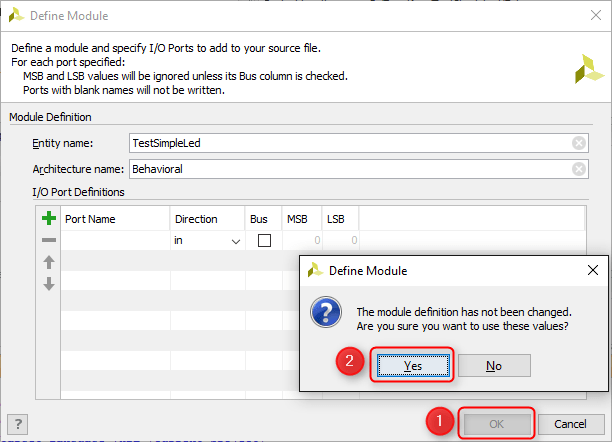Click the Port Name cell in first row
This screenshot has height=442, width=612.
pyautogui.click(x=115, y=241)
